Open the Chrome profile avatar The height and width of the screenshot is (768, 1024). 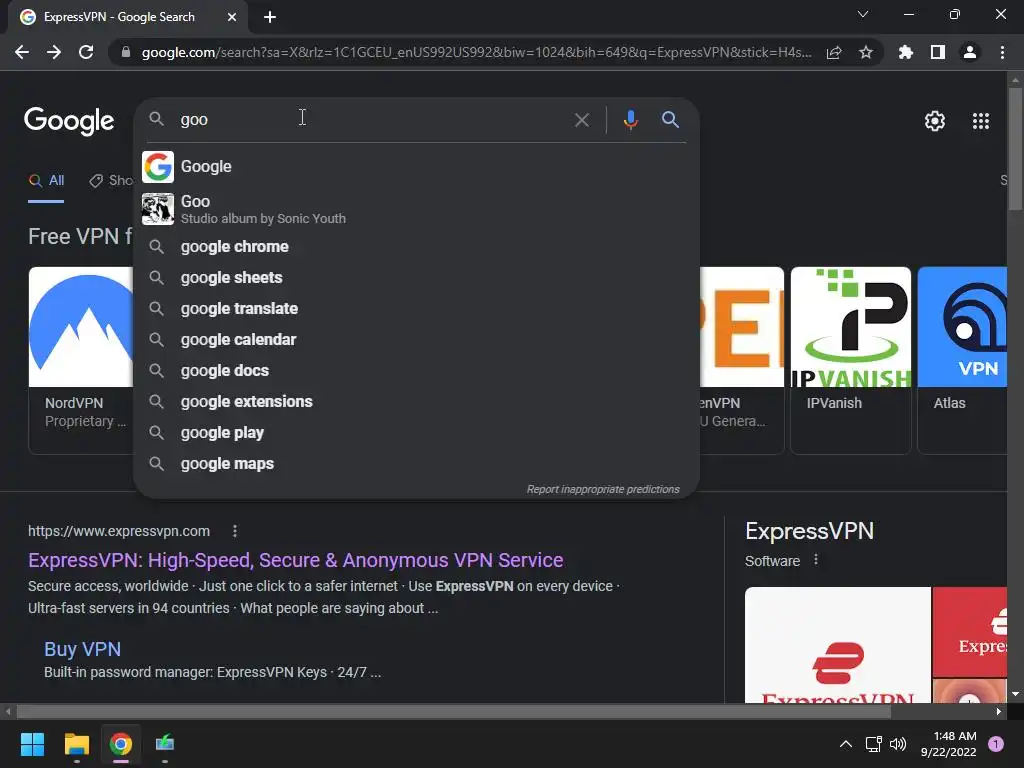(x=970, y=52)
